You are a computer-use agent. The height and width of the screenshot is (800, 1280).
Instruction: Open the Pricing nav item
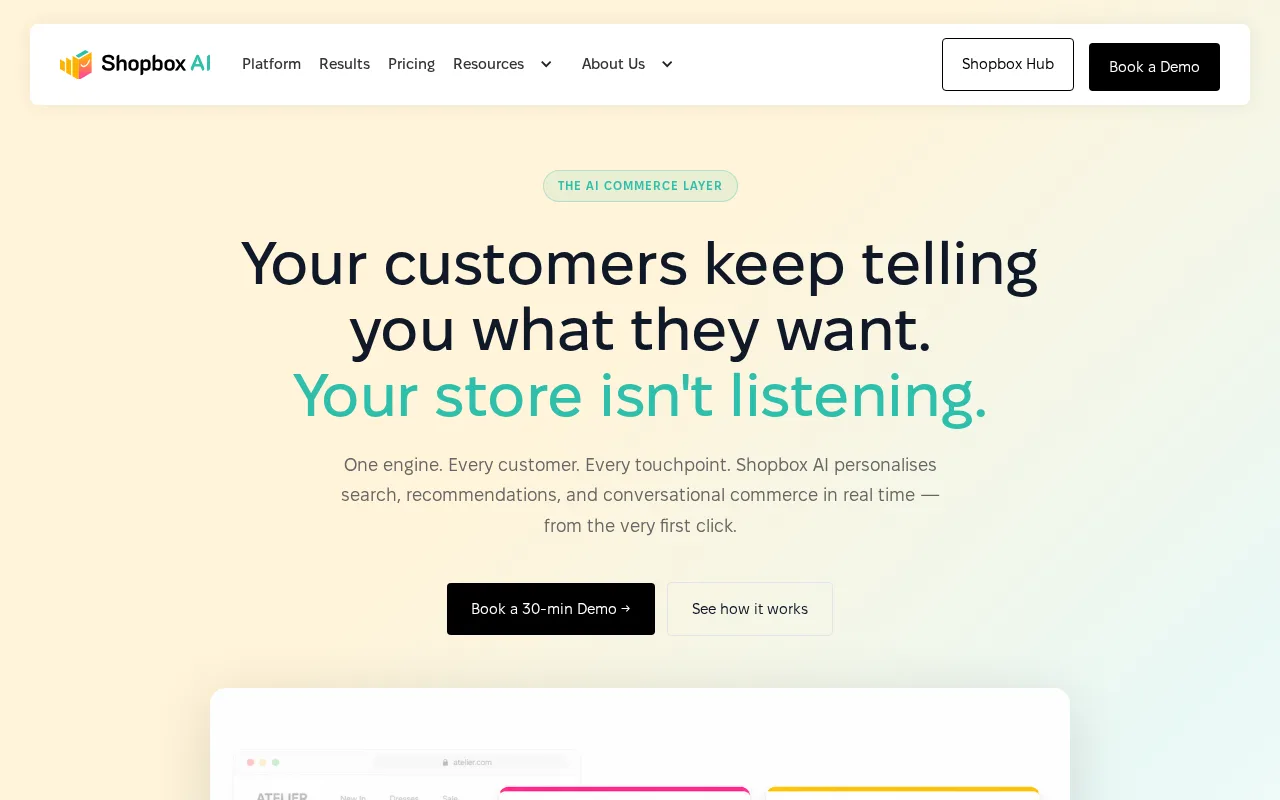pyautogui.click(x=411, y=64)
